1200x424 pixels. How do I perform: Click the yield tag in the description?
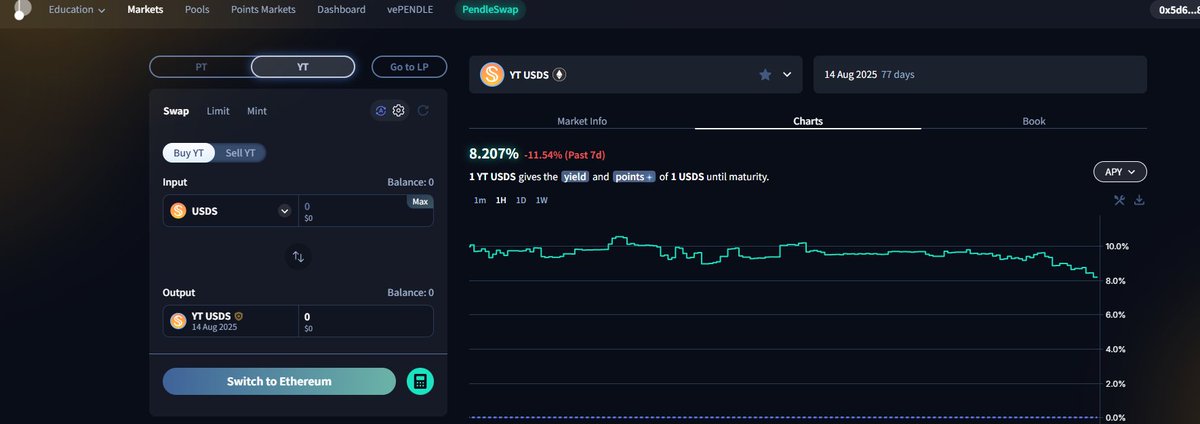(574, 176)
